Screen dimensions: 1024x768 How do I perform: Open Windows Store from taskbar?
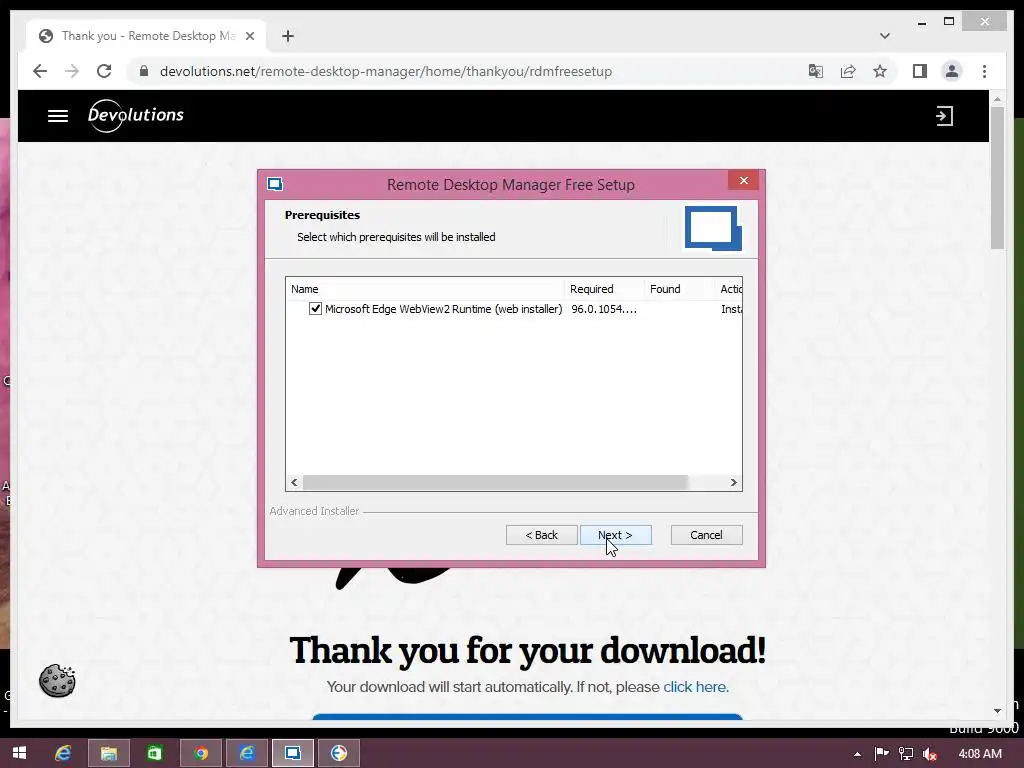[155, 753]
